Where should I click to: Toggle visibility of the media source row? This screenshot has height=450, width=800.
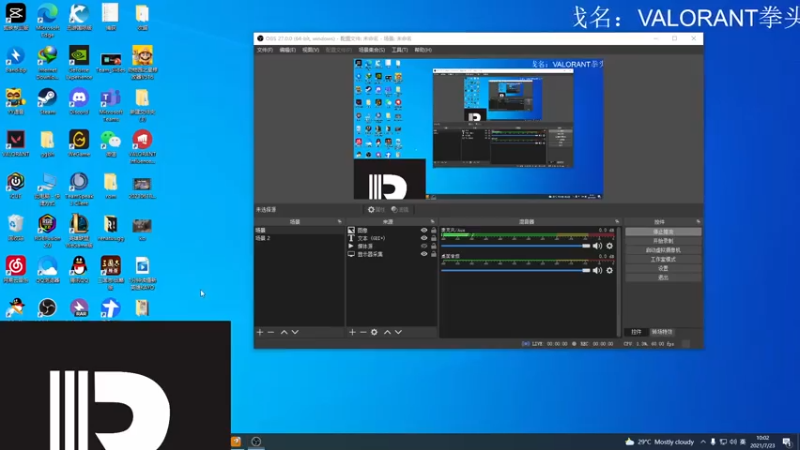click(x=424, y=246)
